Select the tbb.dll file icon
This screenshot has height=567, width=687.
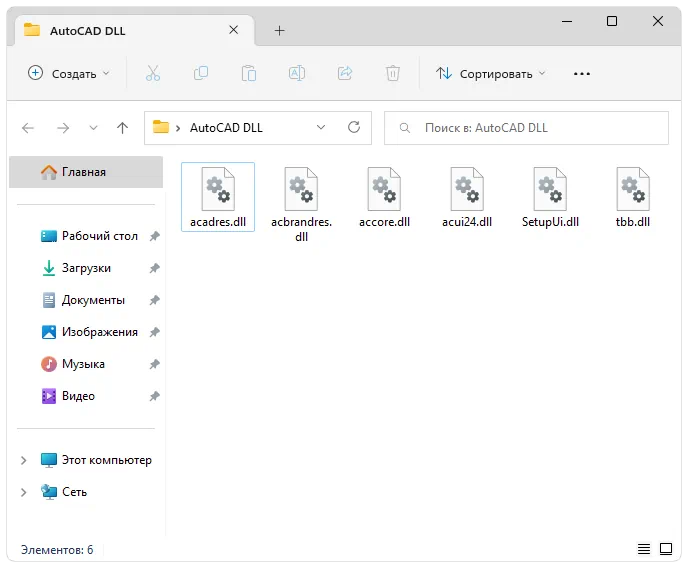(x=633, y=189)
